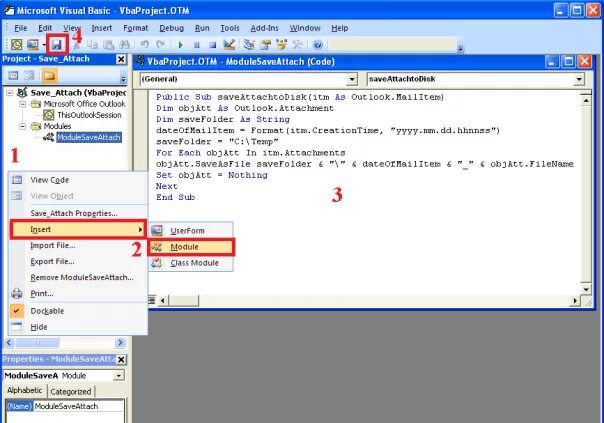Collapse the Modules folder node
This screenshot has width=604, height=423.
click(23, 126)
